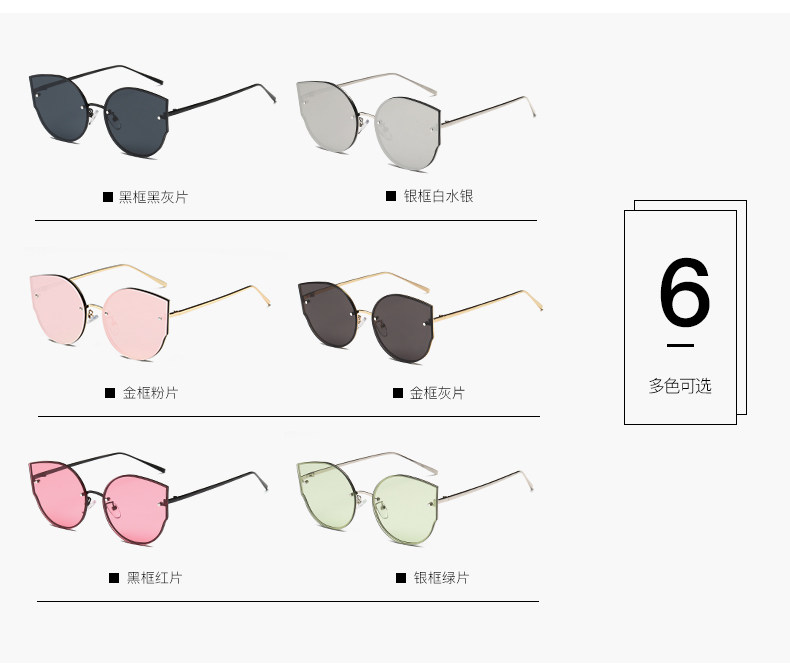The image size is (790, 670).
Task: Click the black square beside 黑框黑灰片
Action: [108, 197]
